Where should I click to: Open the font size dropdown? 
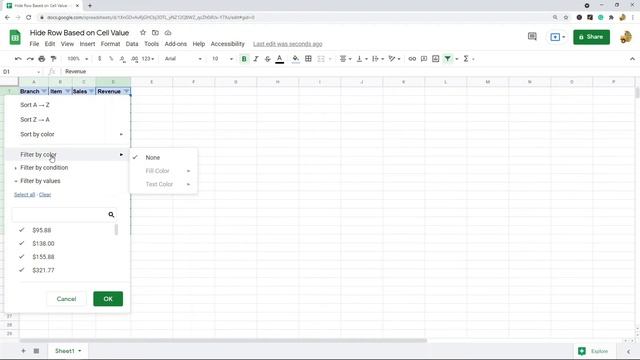[222, 59]
